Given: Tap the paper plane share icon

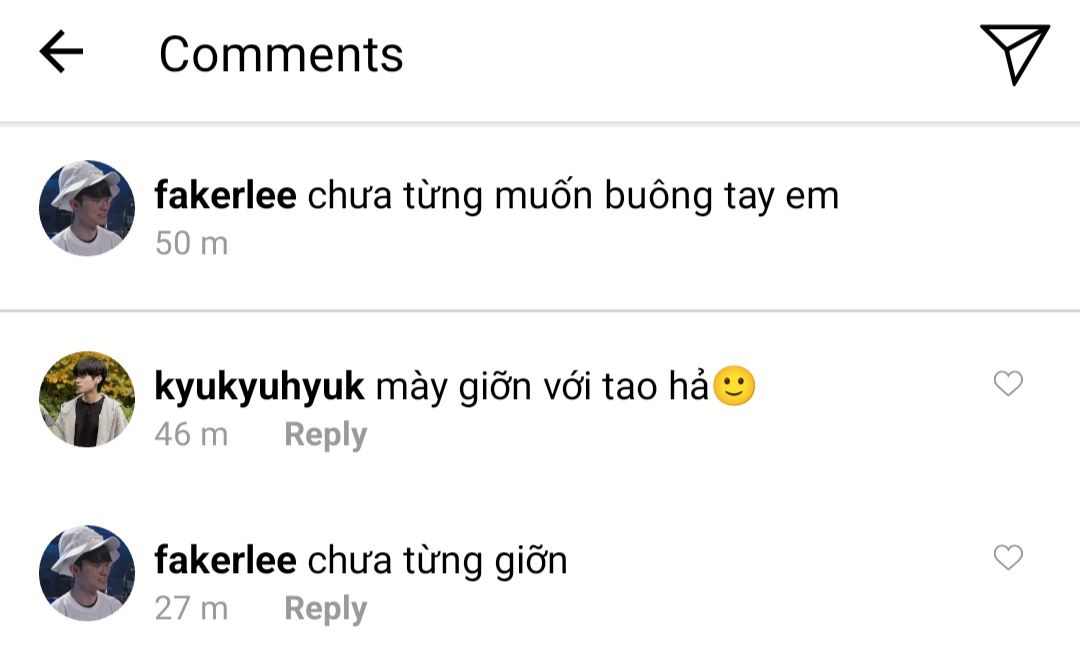Looking at the screenshot, I should coord(1014,53).
